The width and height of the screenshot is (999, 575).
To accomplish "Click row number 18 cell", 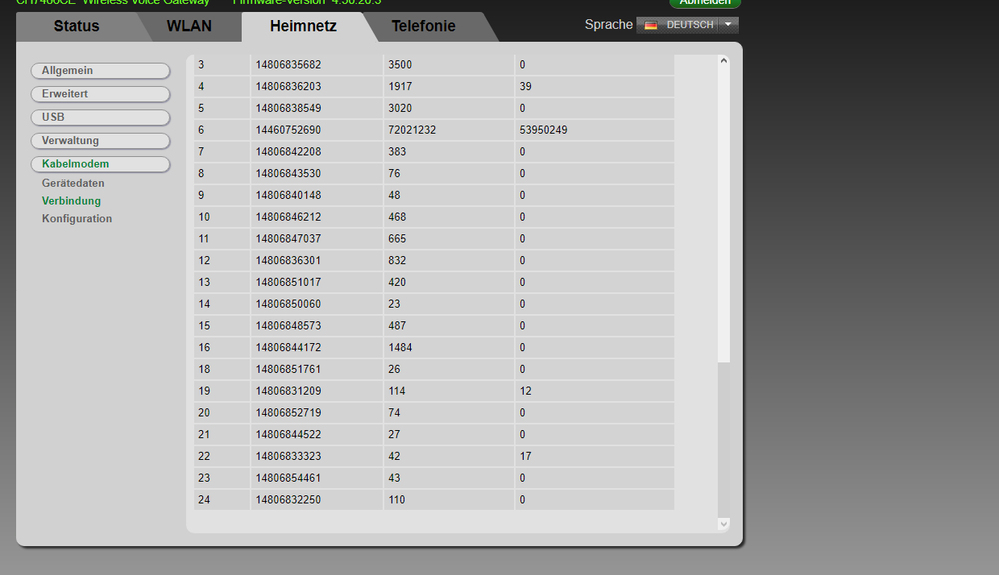I will (222, 369).
